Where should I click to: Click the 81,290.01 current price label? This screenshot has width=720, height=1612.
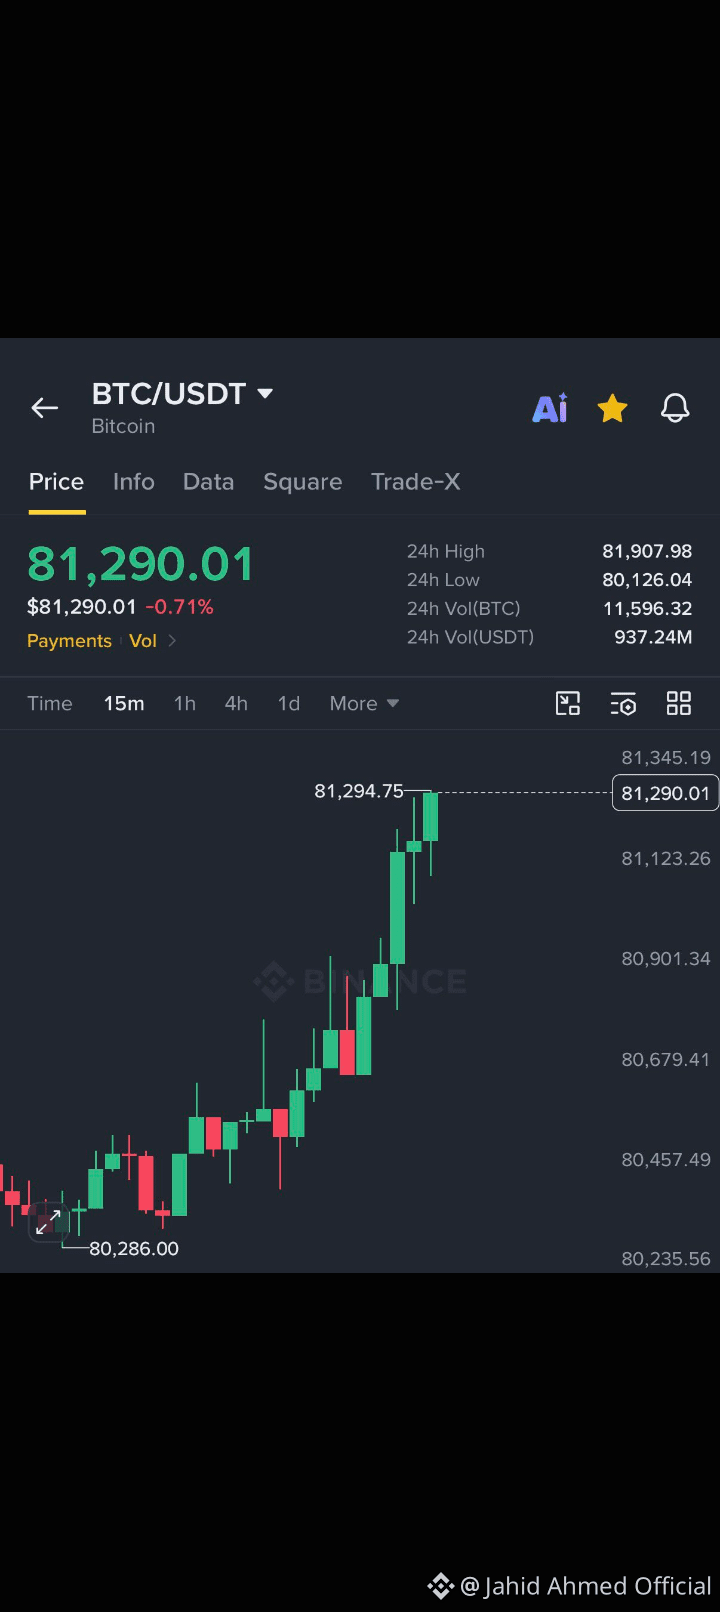click(x=665, y=793)
